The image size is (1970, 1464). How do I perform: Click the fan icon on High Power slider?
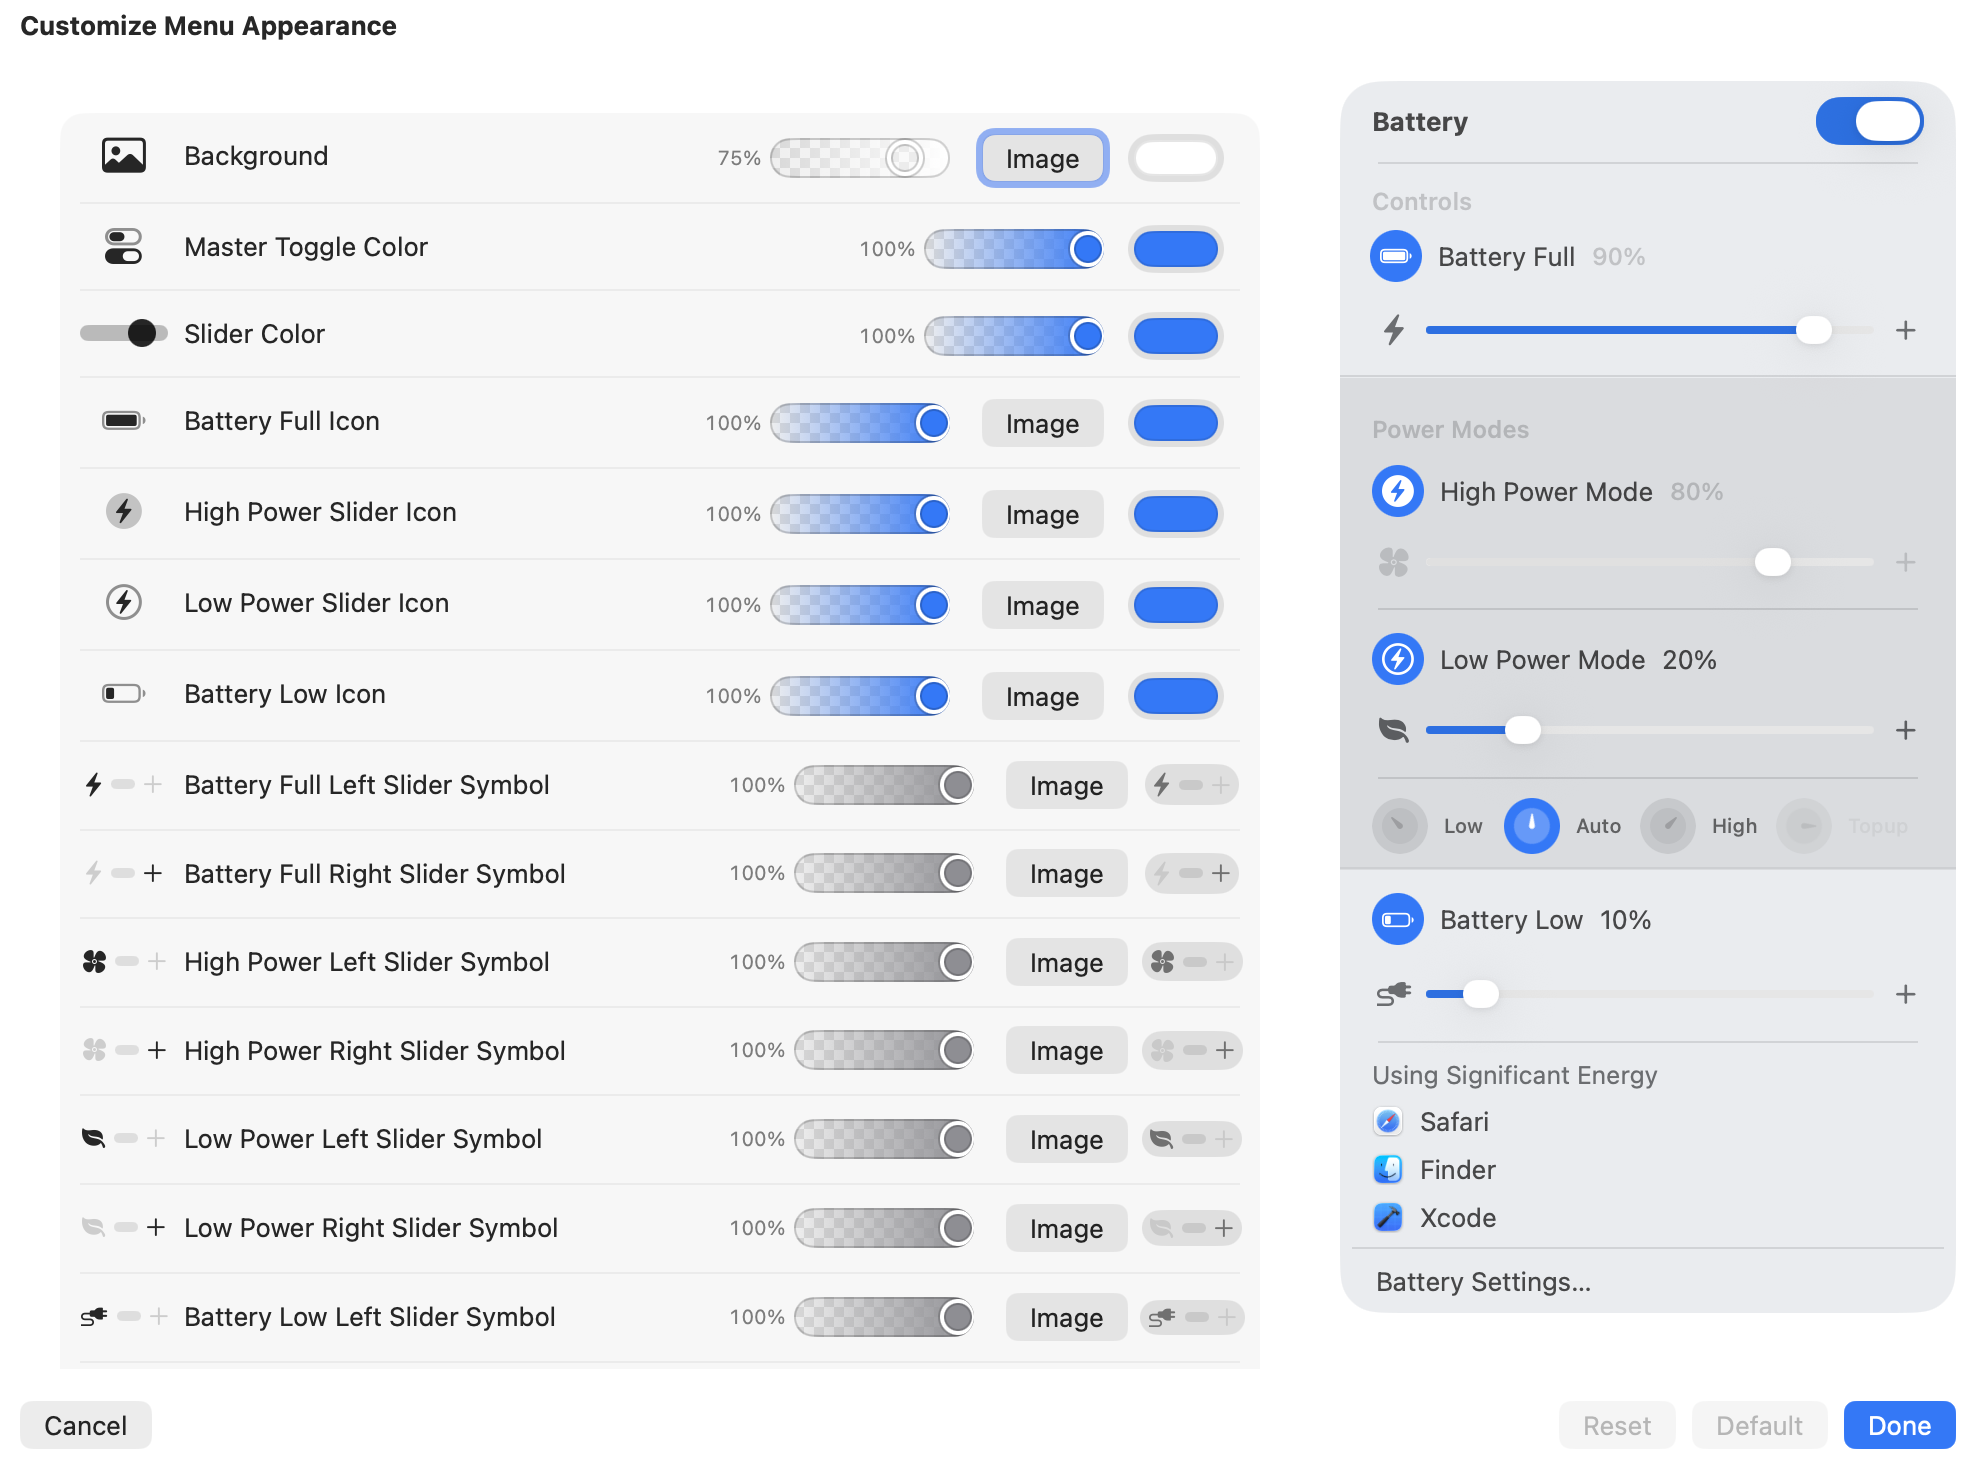[1394, 562]
